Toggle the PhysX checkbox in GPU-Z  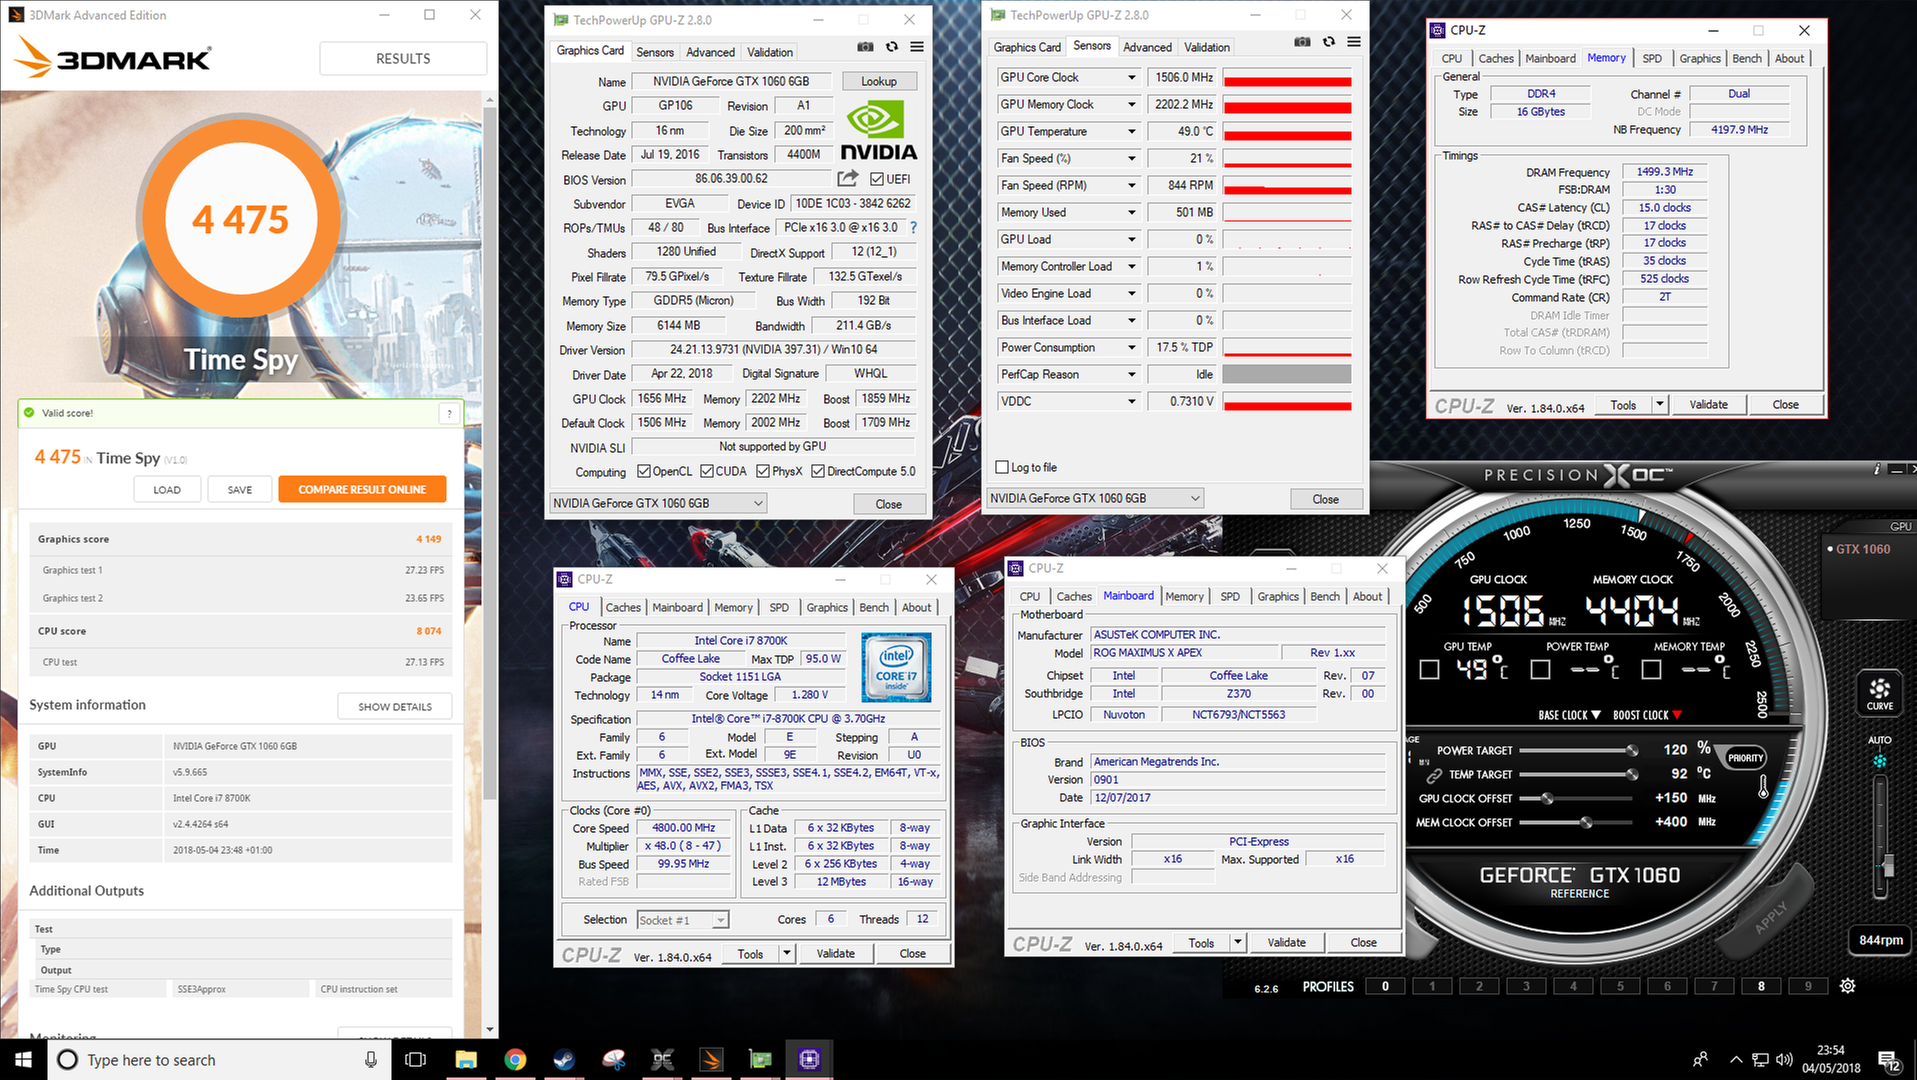[763, 471]
